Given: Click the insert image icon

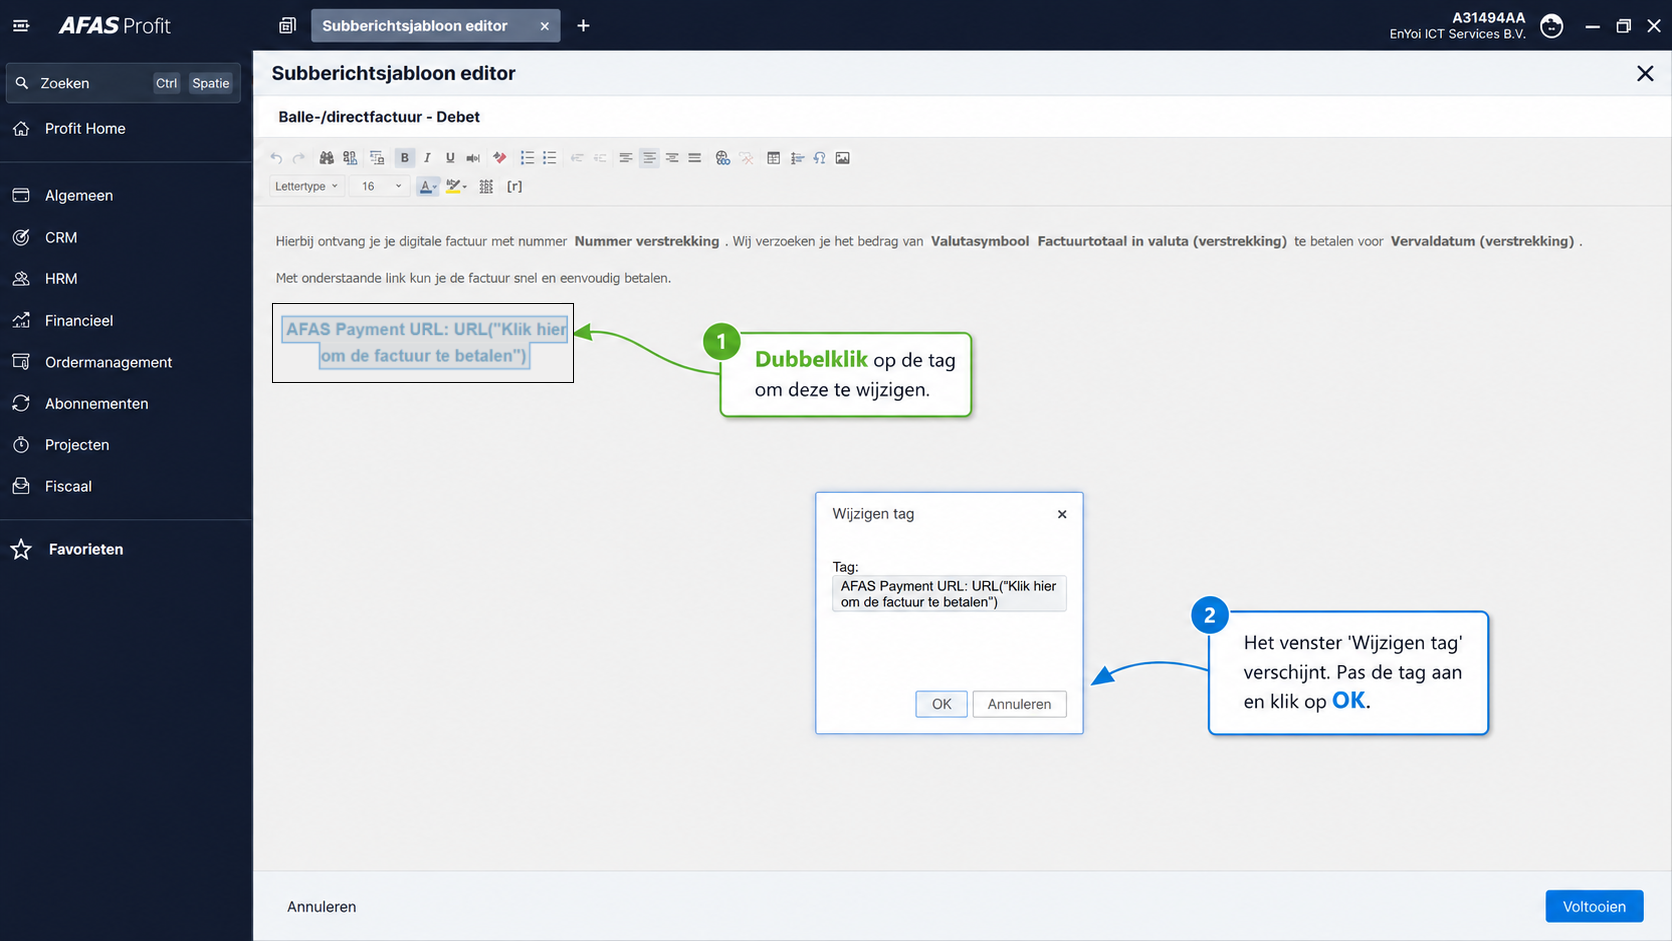Looking at the screenshot, I should (x=843, y=158).
